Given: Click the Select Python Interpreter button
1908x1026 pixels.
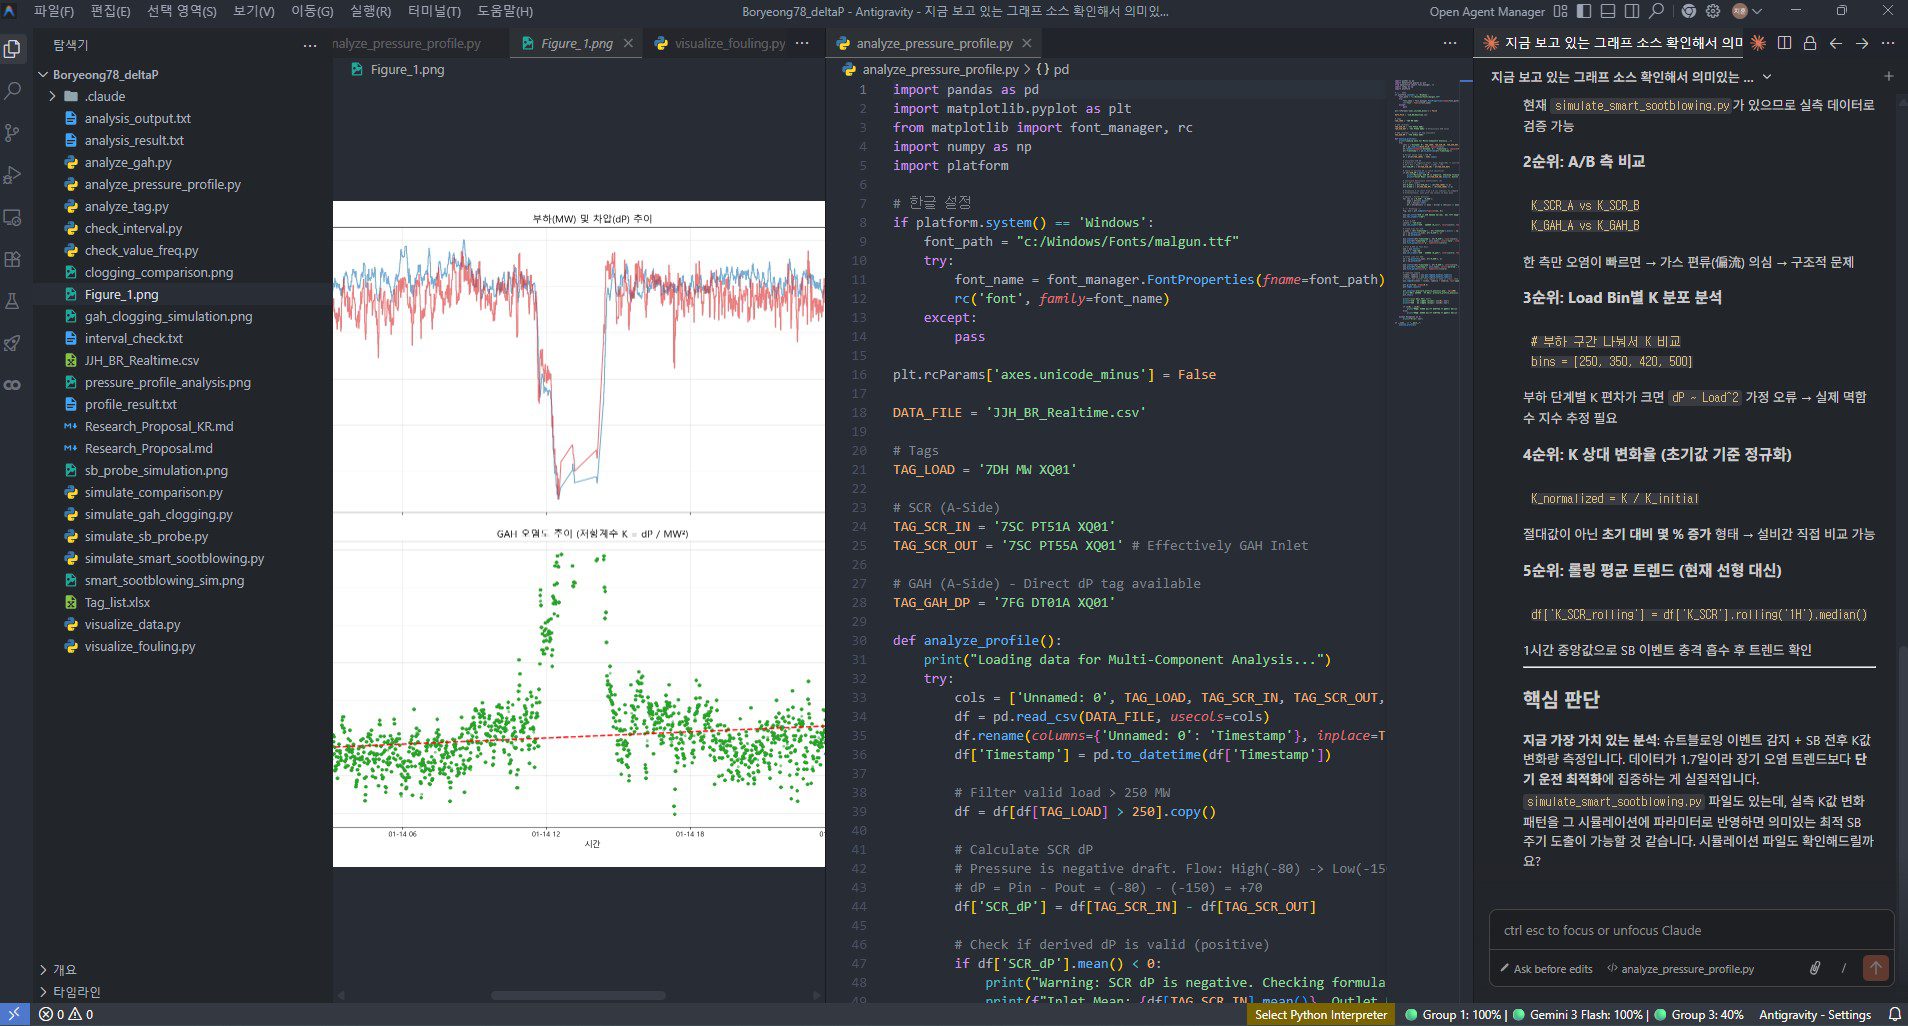Looking at the screenshot, I should pos(1320,1014).
